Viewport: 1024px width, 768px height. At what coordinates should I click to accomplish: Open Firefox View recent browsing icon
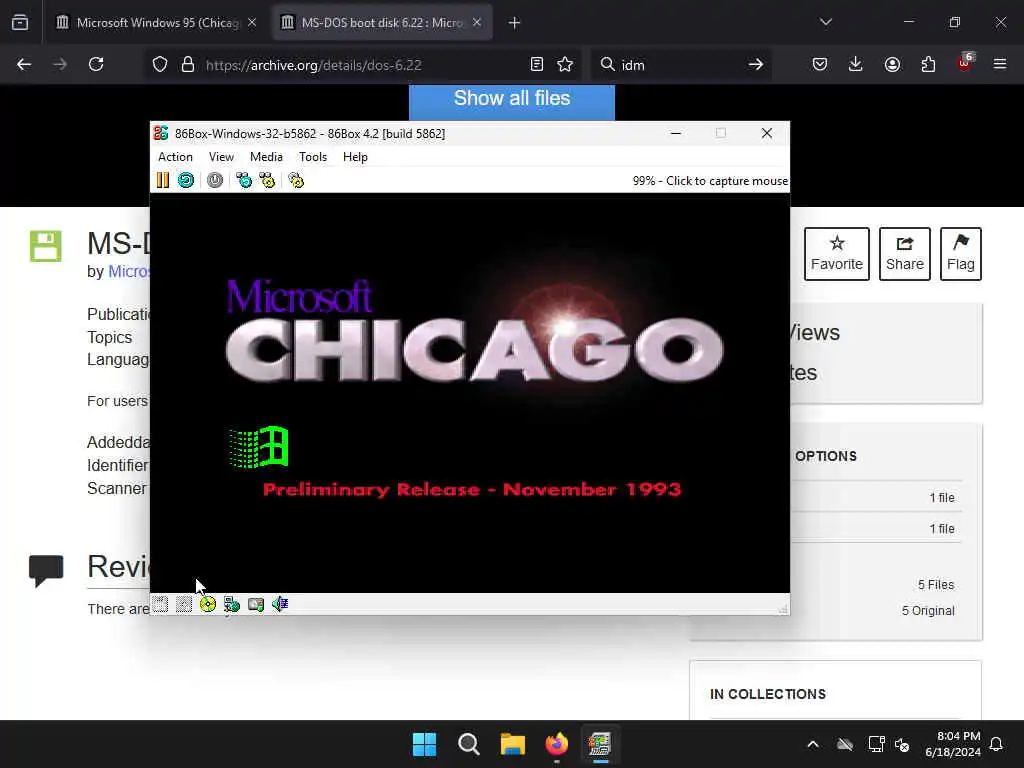click(x=20, y=23)
